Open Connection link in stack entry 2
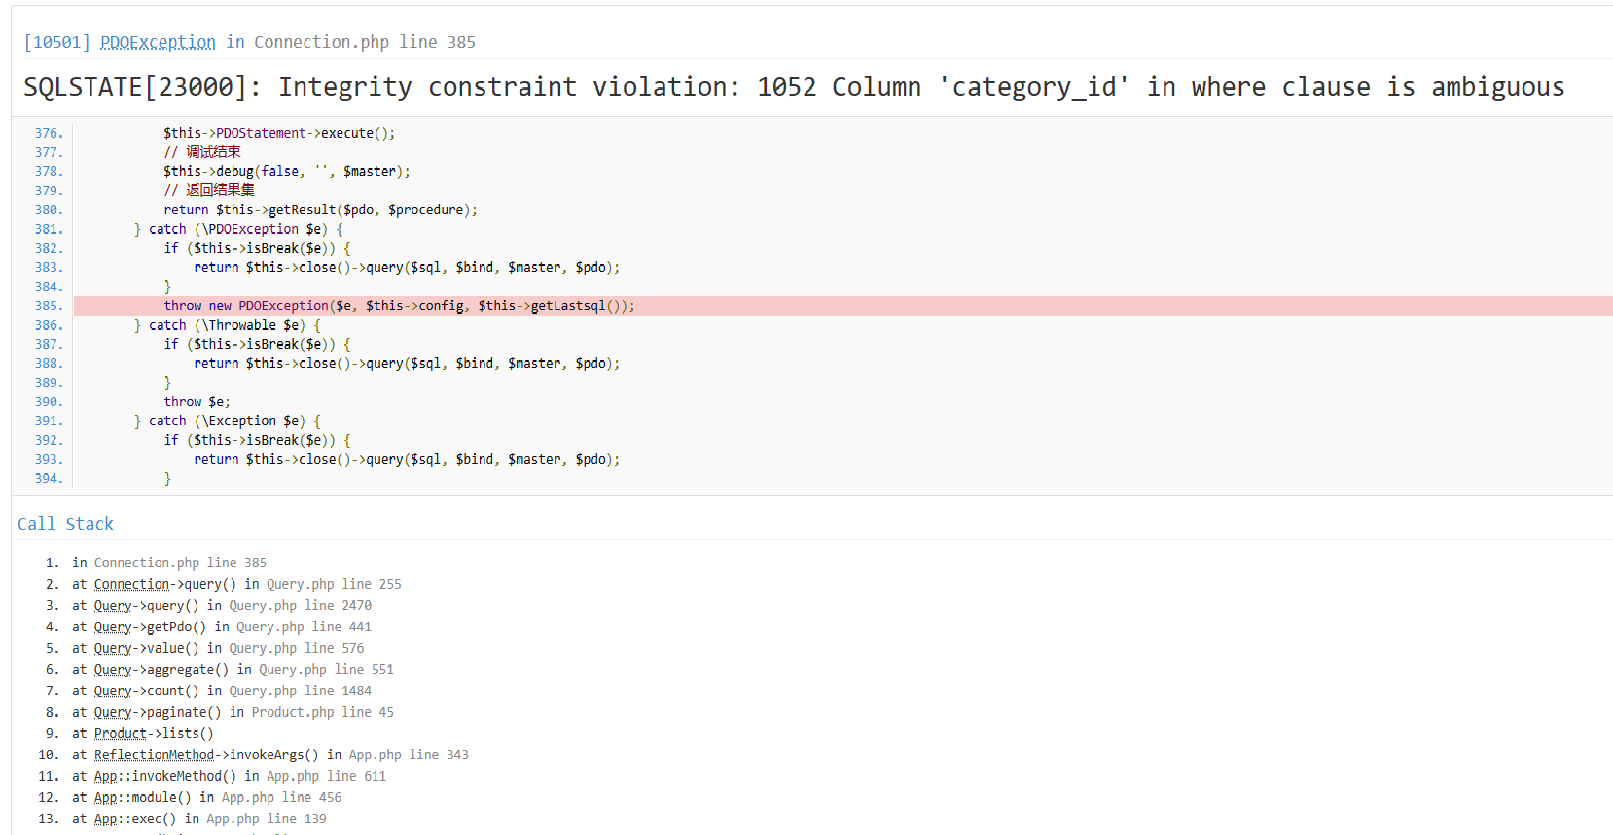Screen dimensions: 1613x835 (132, 584)
